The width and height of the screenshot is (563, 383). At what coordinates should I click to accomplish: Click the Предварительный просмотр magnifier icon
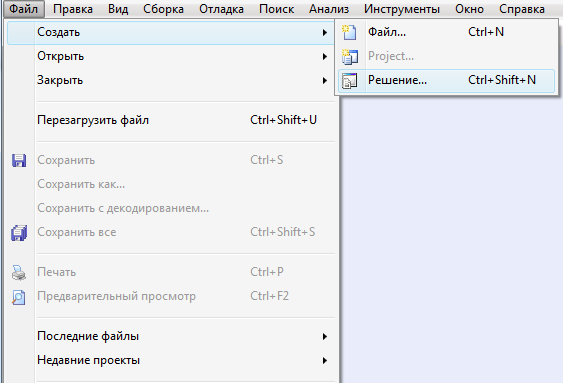(19, 297)
